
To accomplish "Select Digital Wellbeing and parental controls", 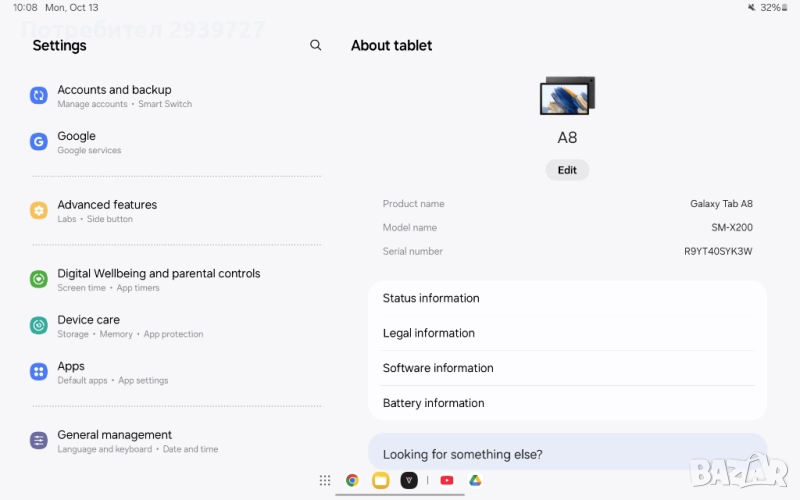I will [158, 279].
